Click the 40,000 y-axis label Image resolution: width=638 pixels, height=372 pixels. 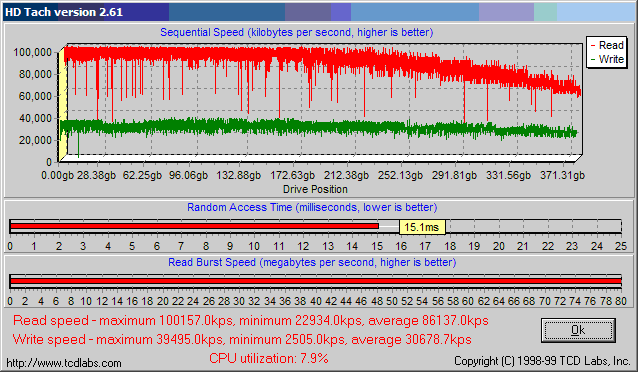pyautogui.click(x=35, y=118)
